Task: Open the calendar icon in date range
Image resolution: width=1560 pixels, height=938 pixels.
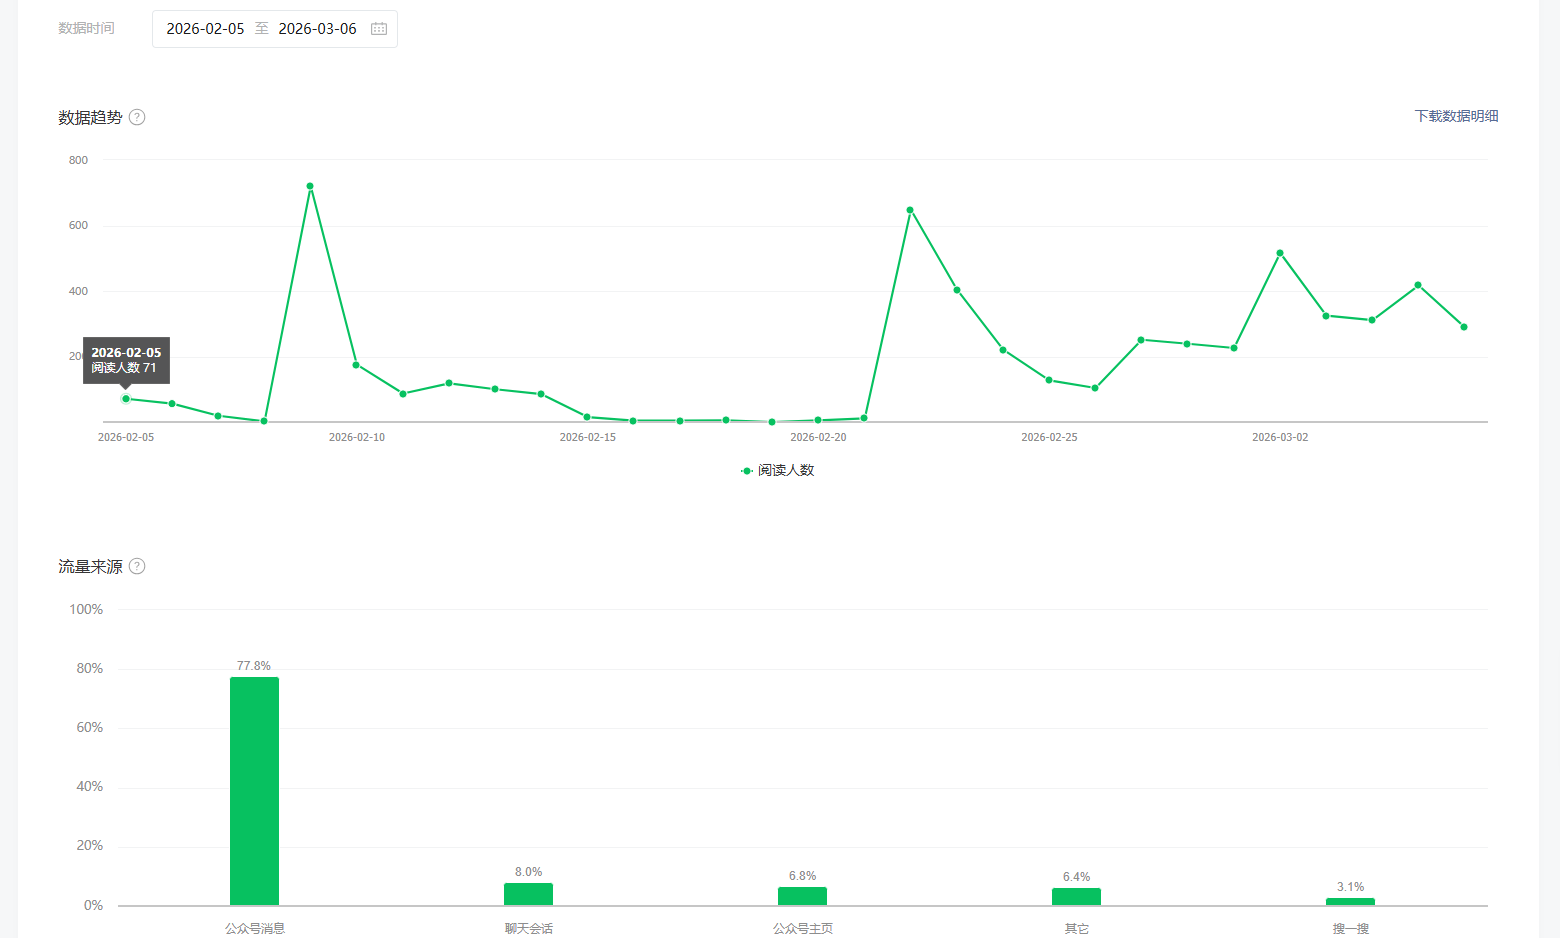Action: tap(379, 29)
